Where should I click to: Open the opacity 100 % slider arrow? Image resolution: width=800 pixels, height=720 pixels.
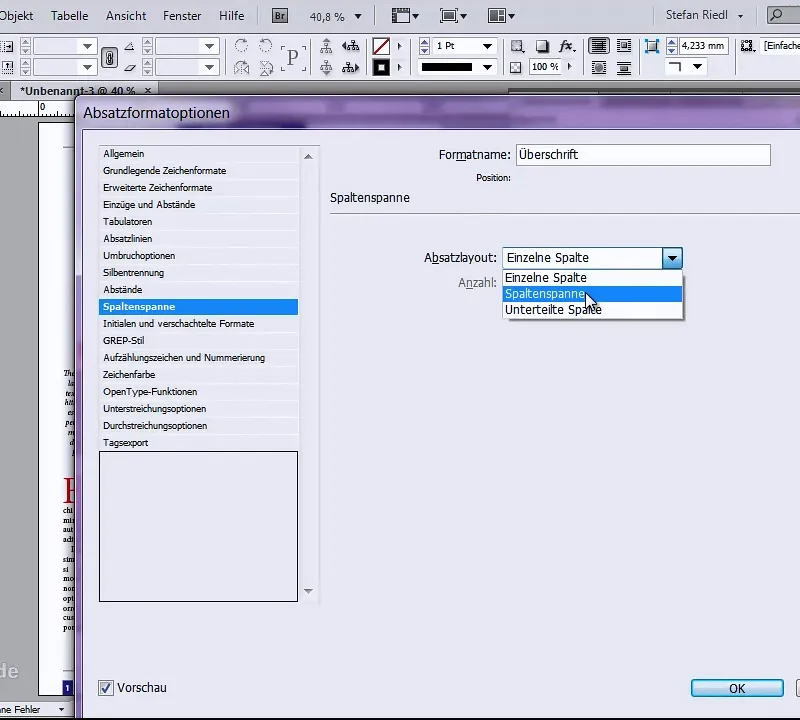pos(570,67)
